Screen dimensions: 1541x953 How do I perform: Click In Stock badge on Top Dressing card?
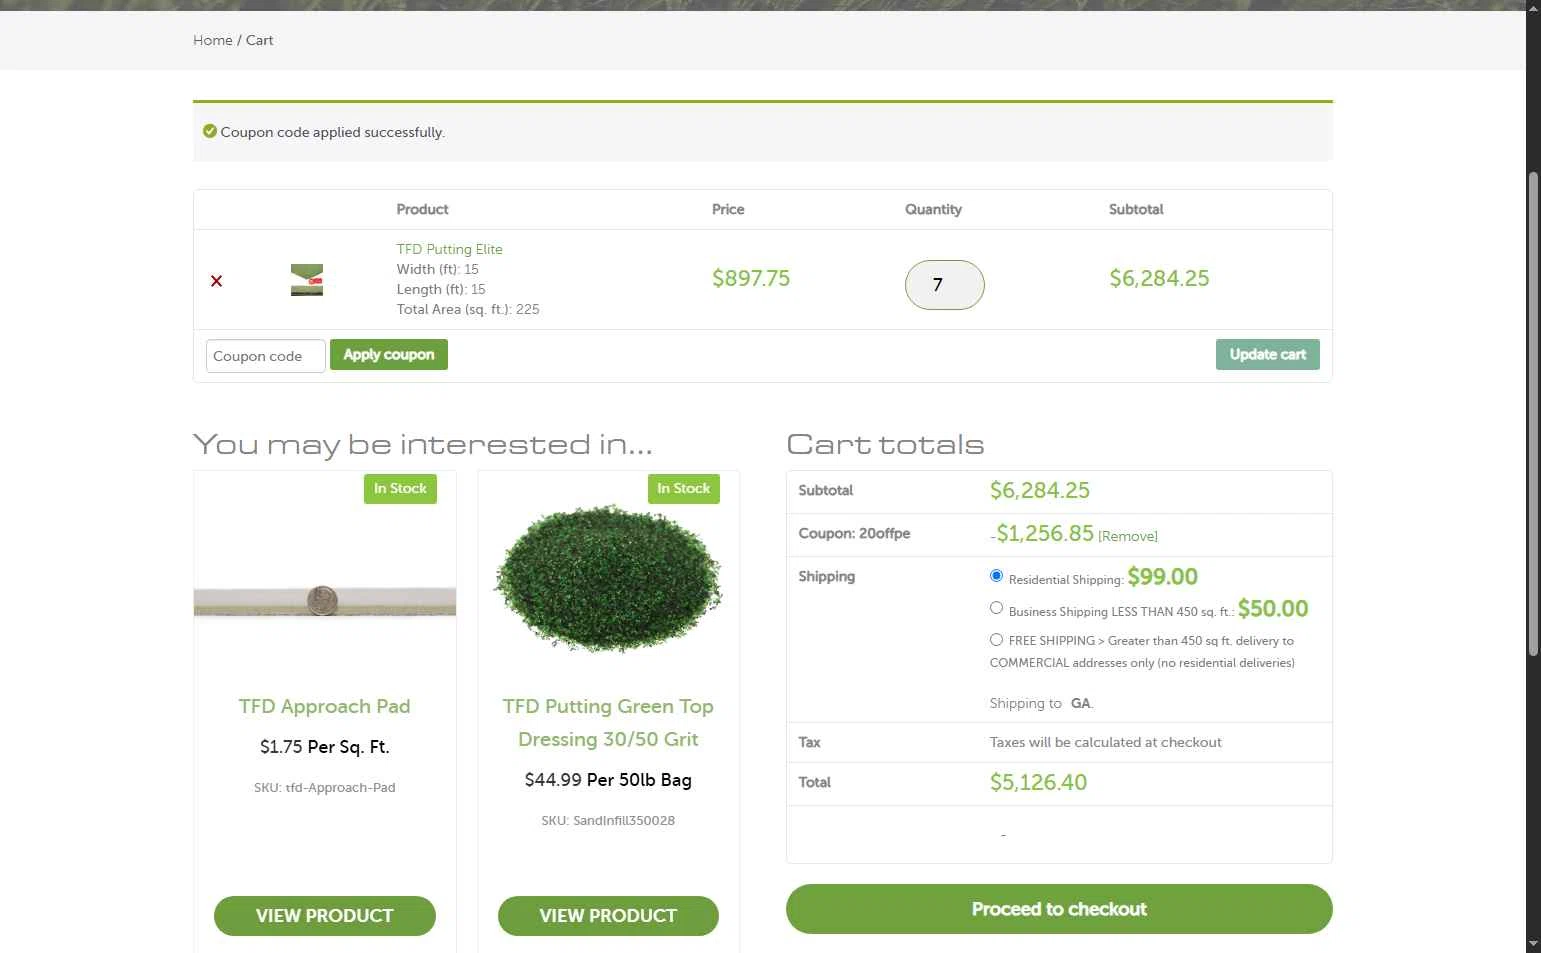click(x=684, y=488)
